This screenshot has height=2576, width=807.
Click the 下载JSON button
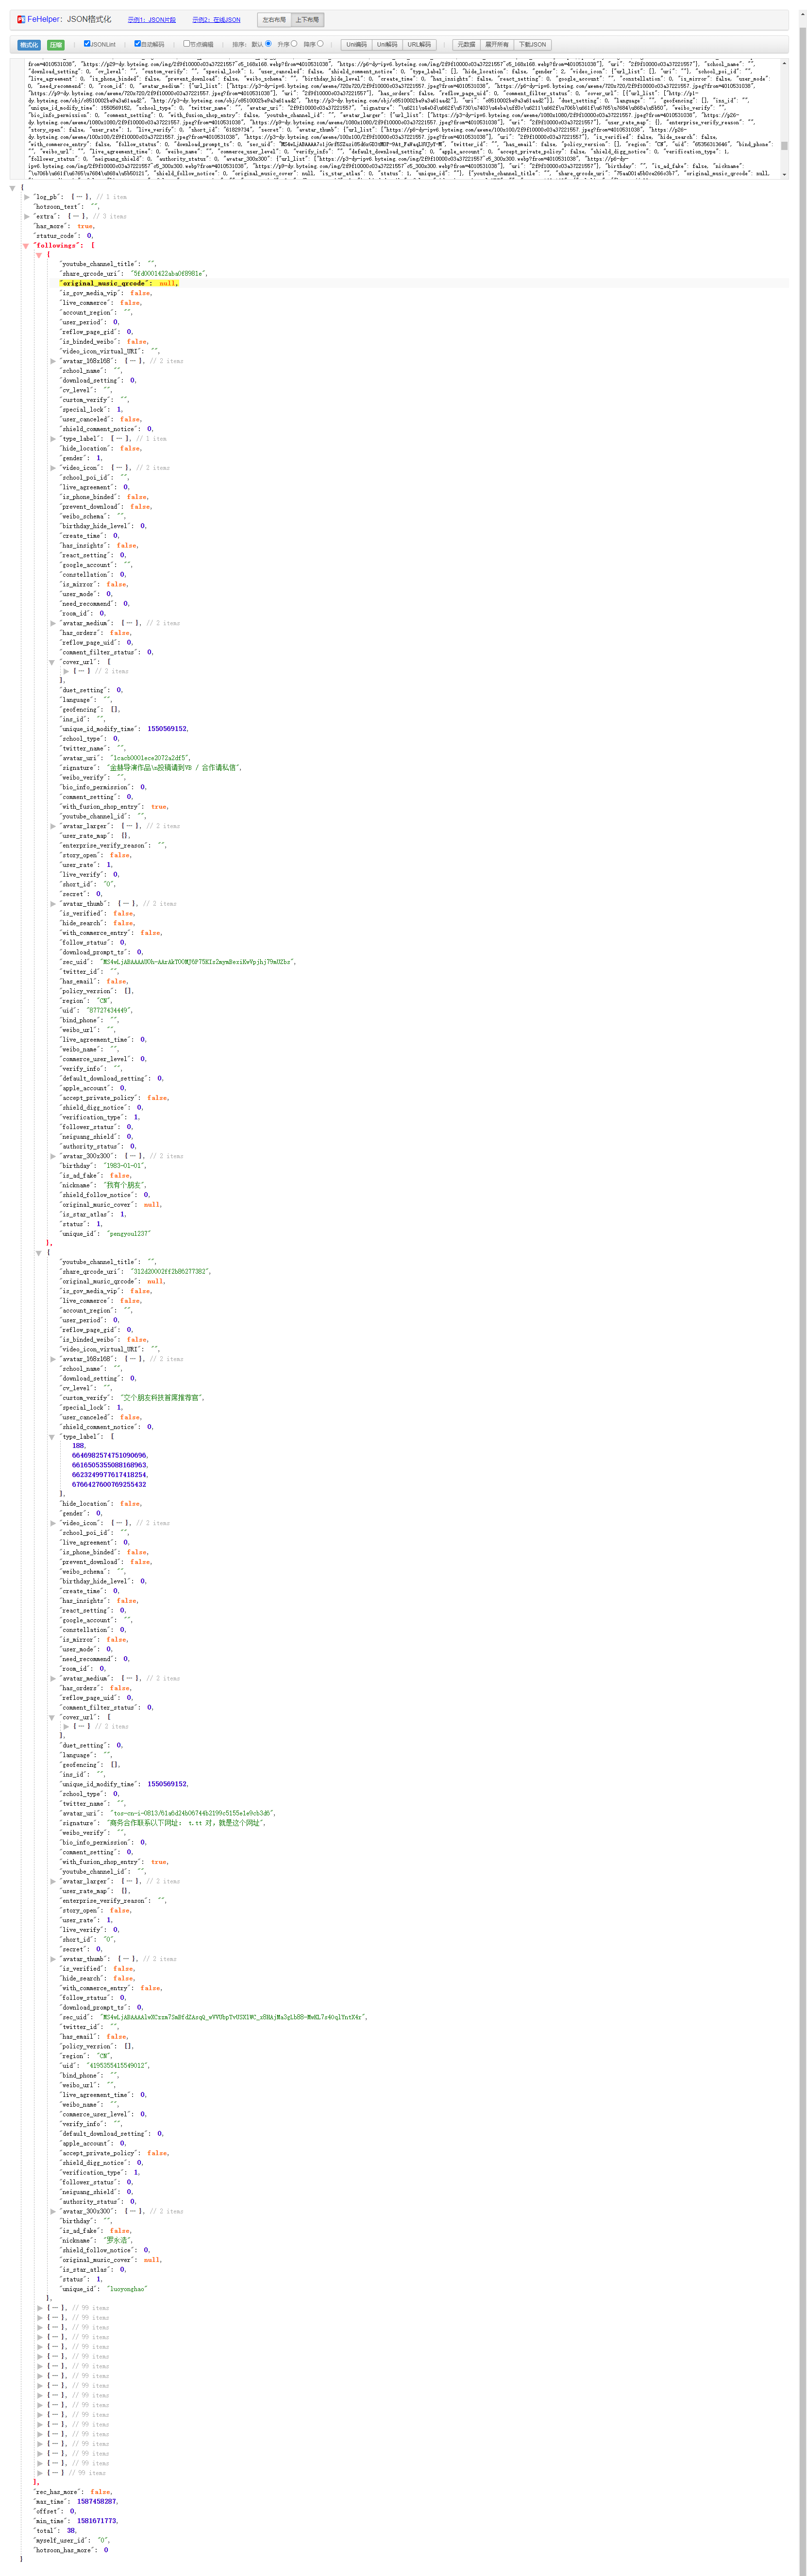[532, 45]
